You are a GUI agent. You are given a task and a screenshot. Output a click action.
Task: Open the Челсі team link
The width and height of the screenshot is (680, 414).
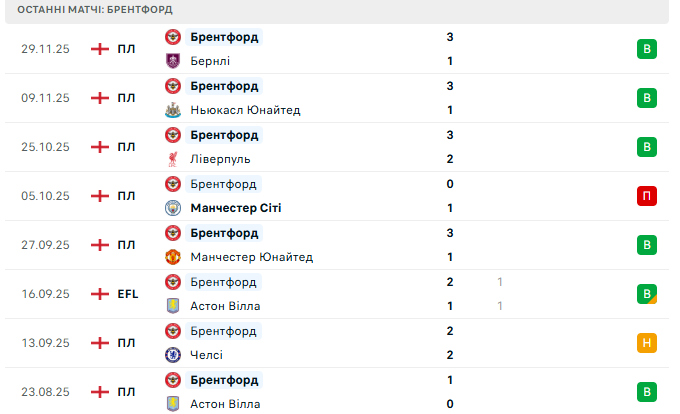(206, 355)
